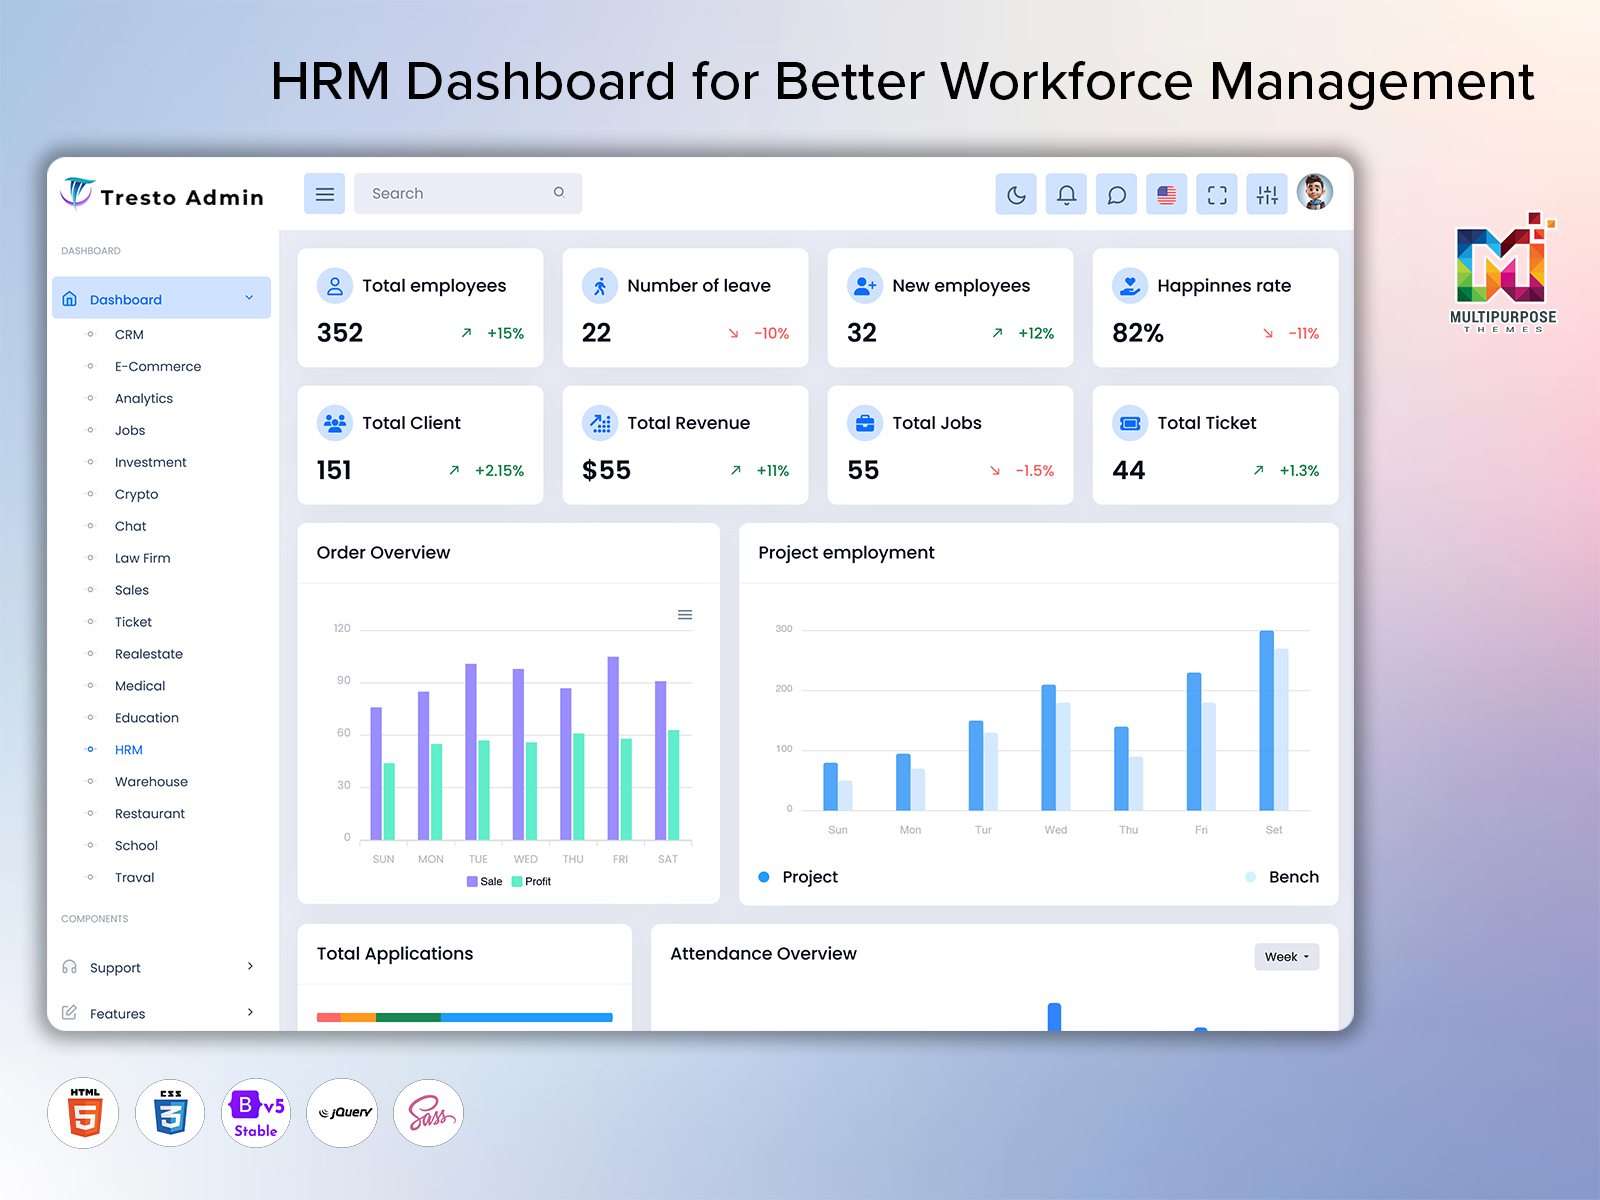This screenshot has height=1200, width=1600.
Task: Click the Number of leave walking icon
Action: click(600, 286)
